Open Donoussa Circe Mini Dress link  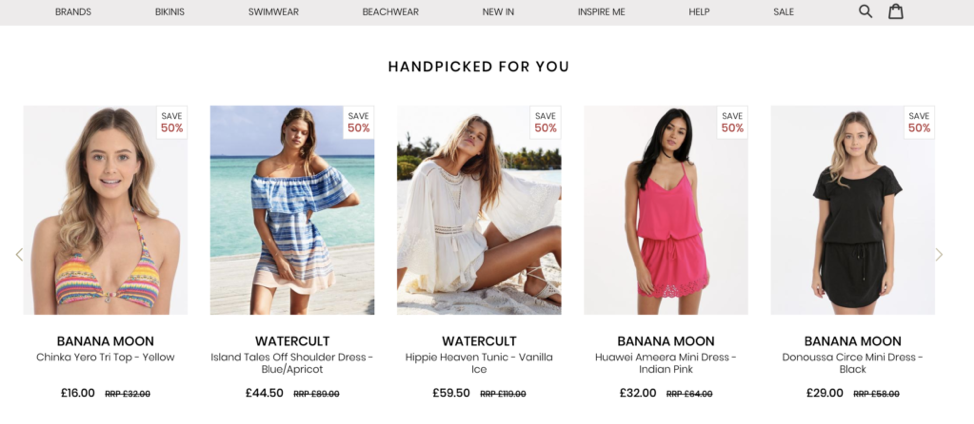(x=853, y=363)
